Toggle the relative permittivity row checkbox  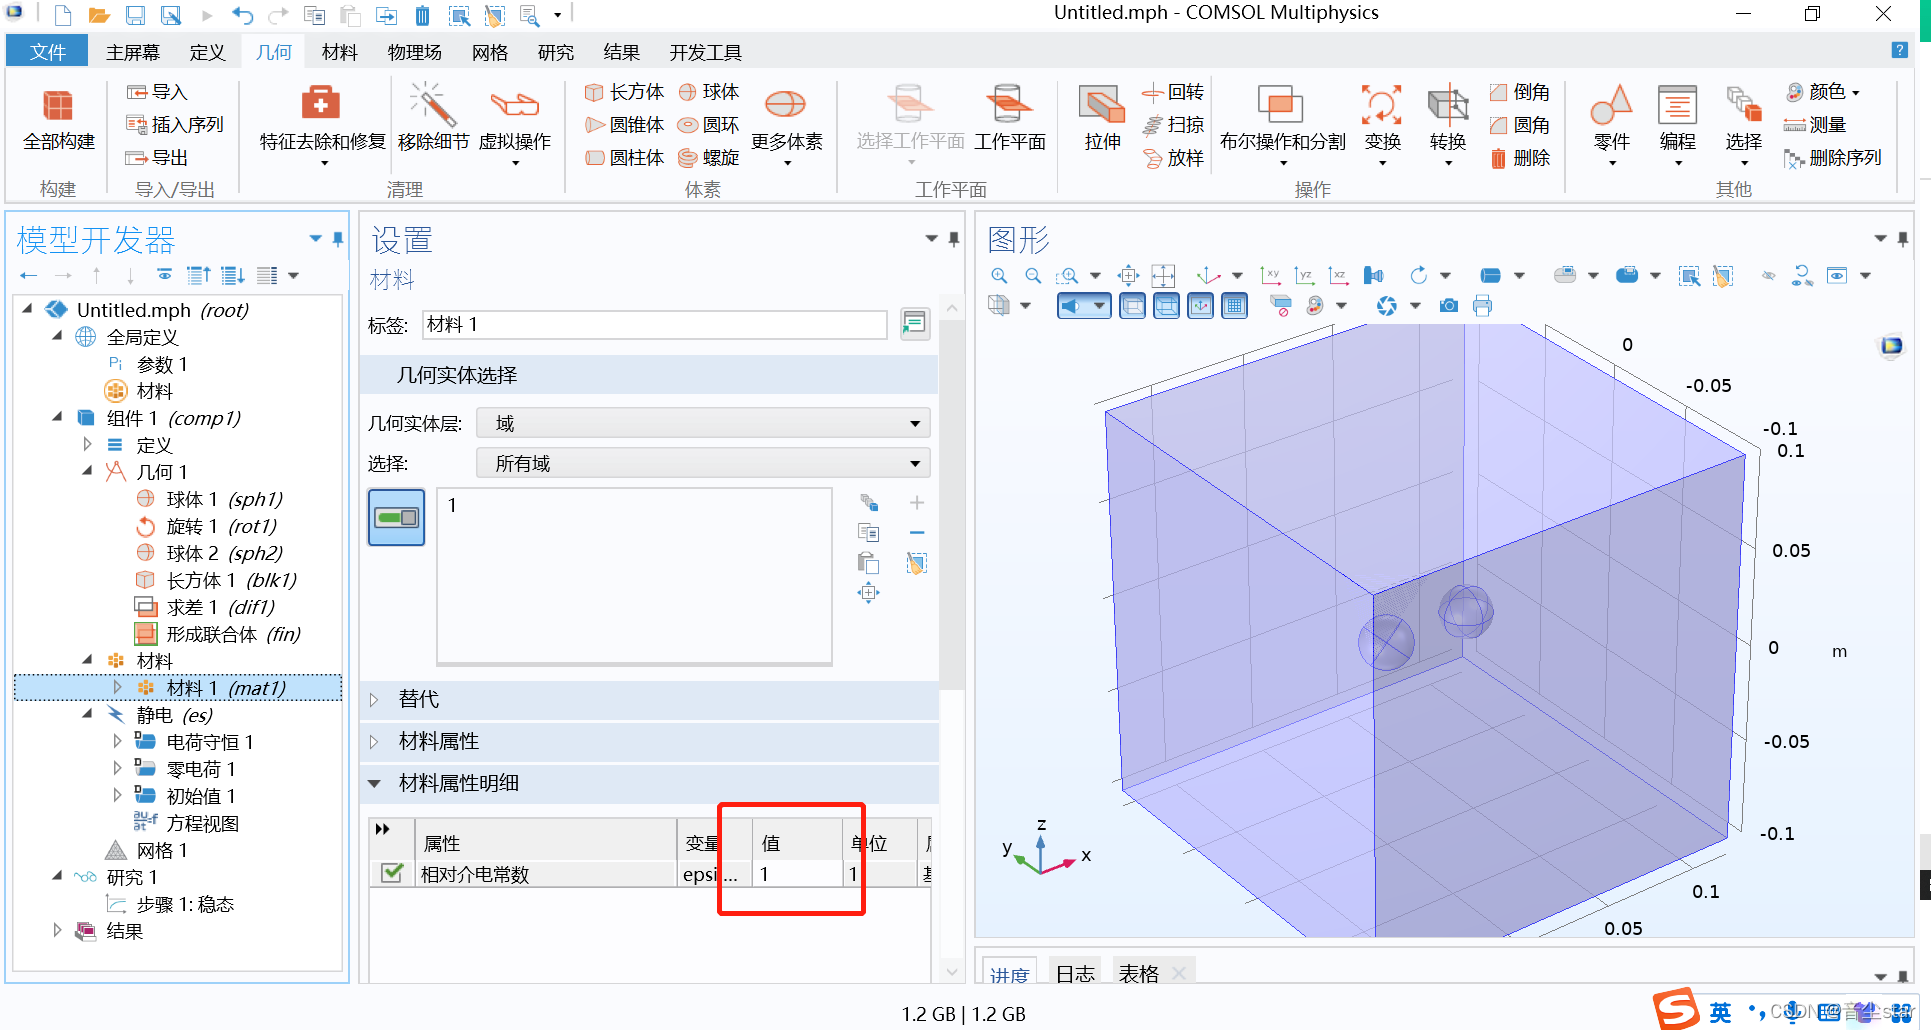[x=392, y=873]
